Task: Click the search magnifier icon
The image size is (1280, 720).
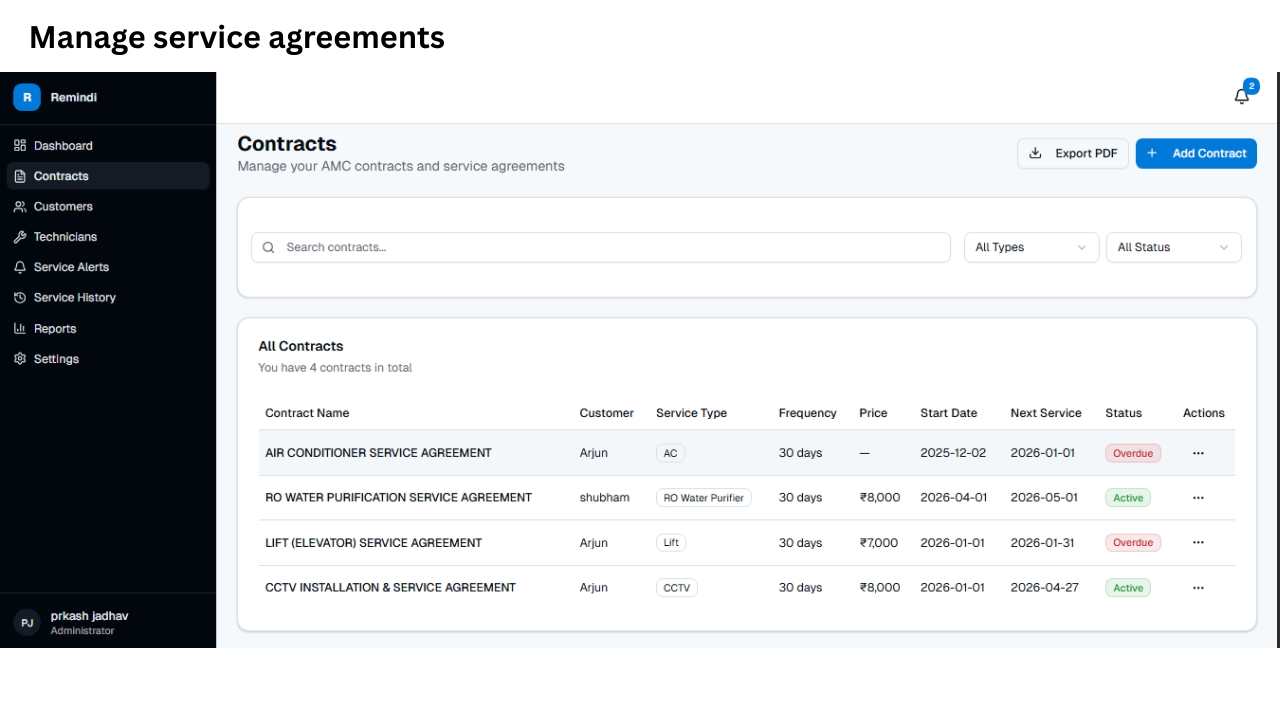Action: (x=269, y=247)
